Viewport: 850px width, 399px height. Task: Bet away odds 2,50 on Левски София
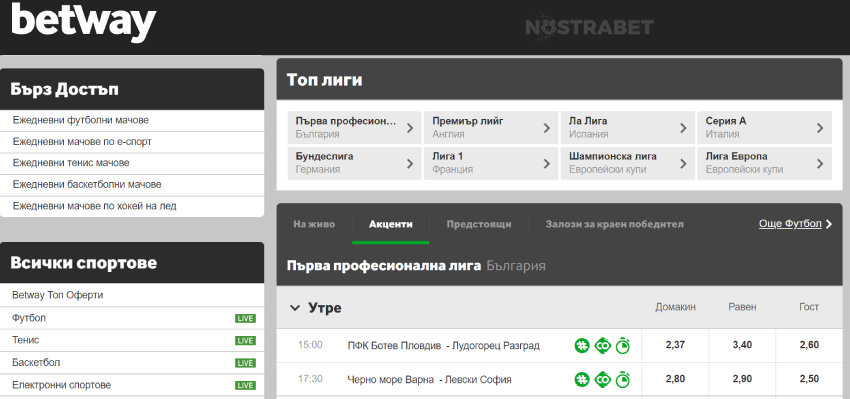click(x=809, y=379)
